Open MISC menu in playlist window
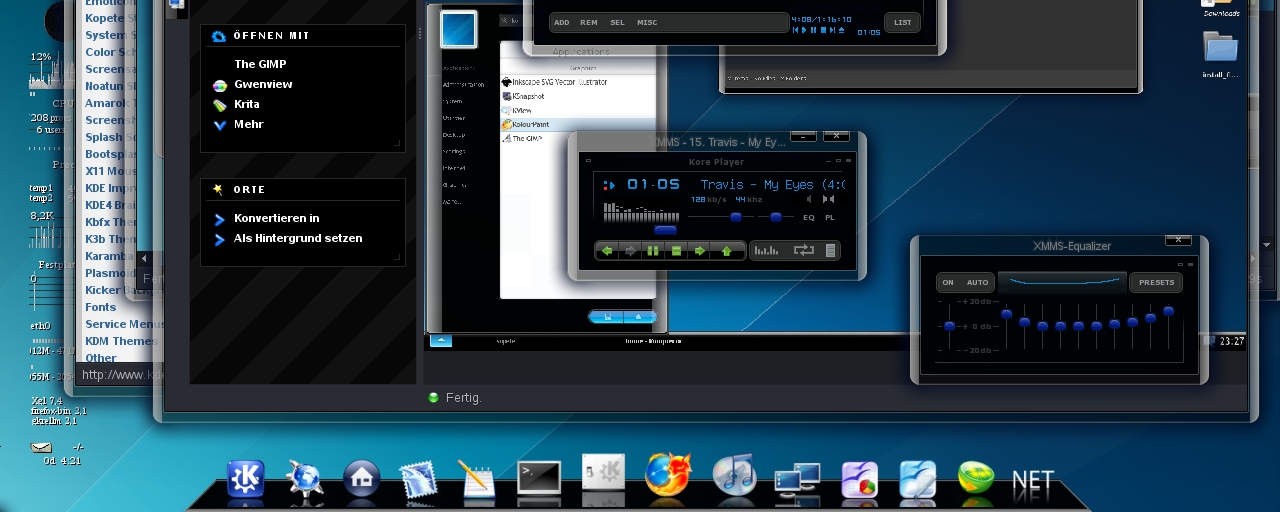The image size is (1280, 512). 647,22
